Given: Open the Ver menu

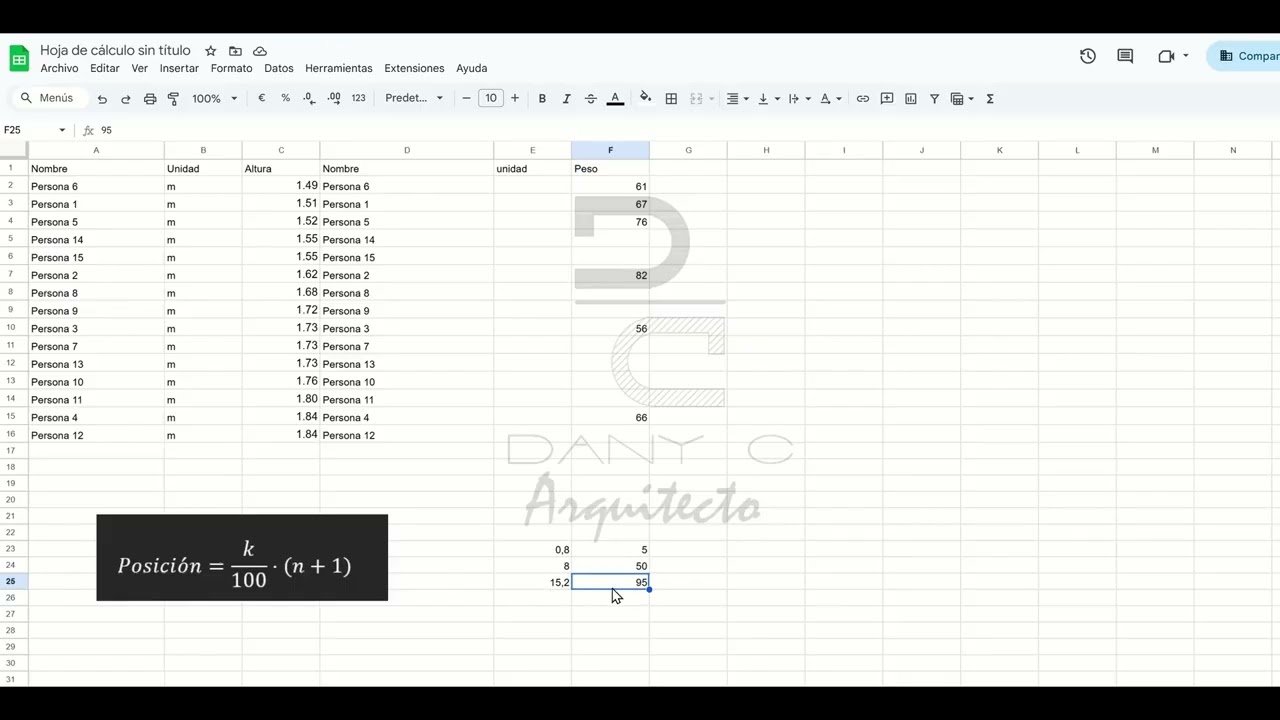Looking at the screenshot, I should [139, 68].
